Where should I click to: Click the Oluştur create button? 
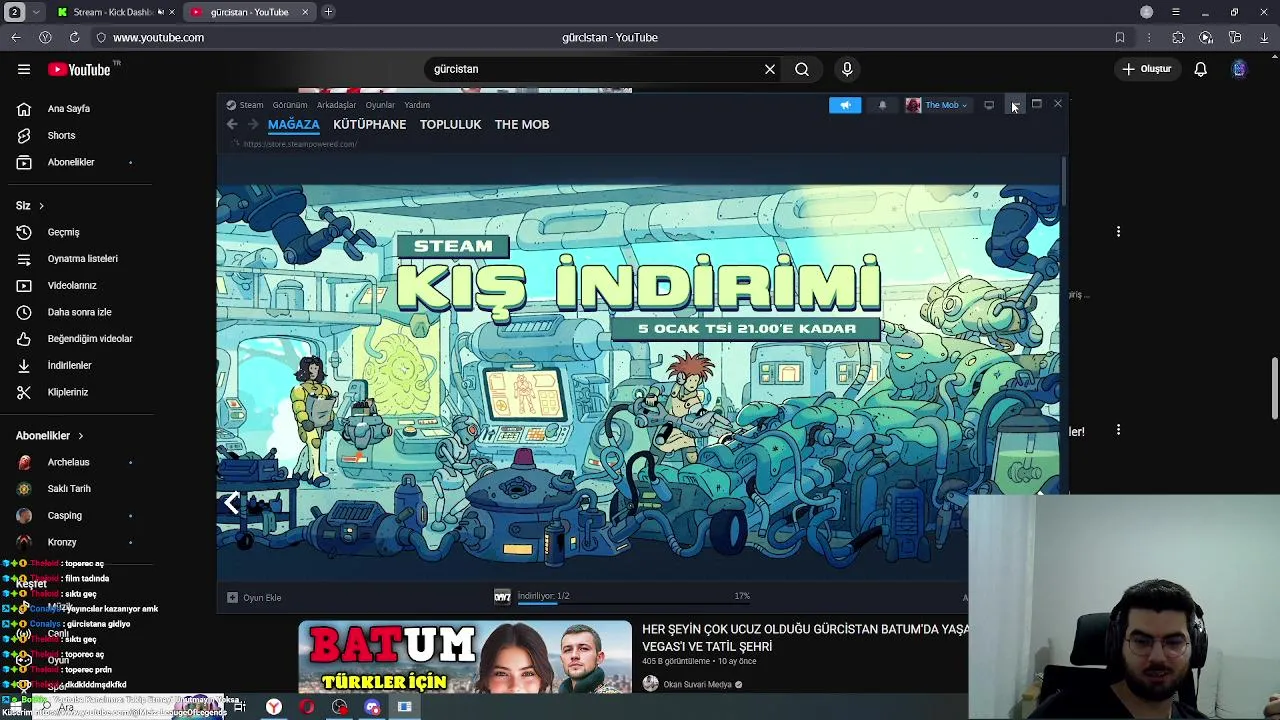tap(1146, 69)
